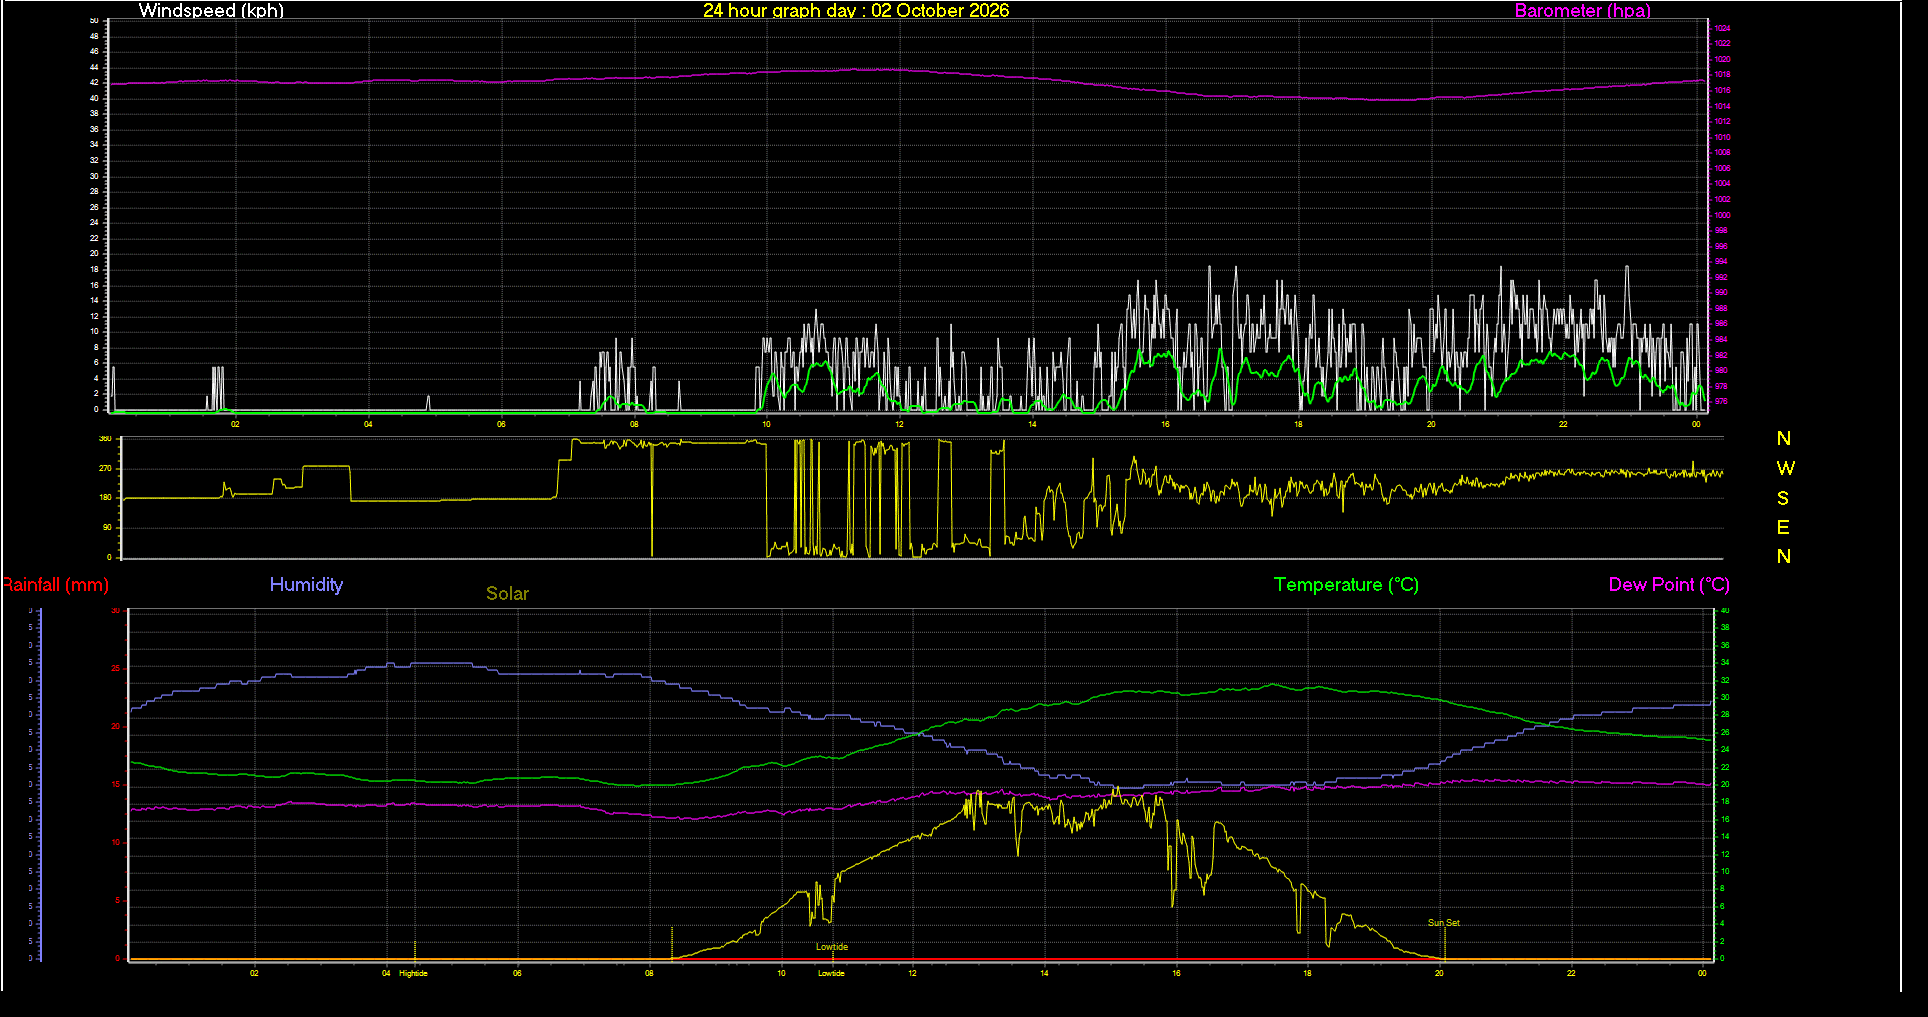Click the 'Windspeed (kph)' graph title
The height and width of the screenshot is (1017, 1928).
click(211, 11)
